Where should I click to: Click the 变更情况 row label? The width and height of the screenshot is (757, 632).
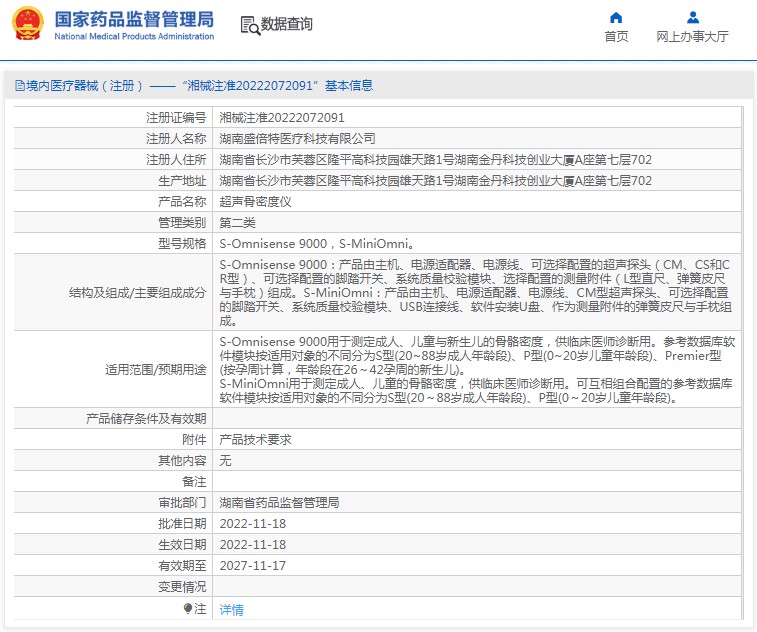pyautogui.click(x=182, y=586)
